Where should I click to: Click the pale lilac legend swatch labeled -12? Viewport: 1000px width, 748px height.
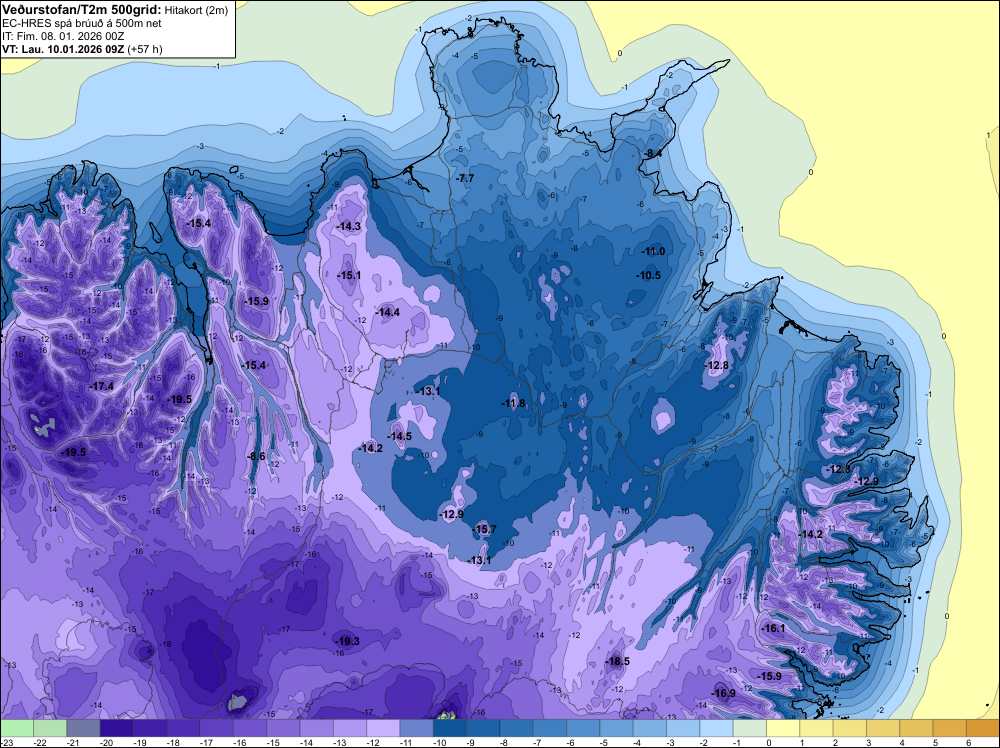click(x=383, y=728)
